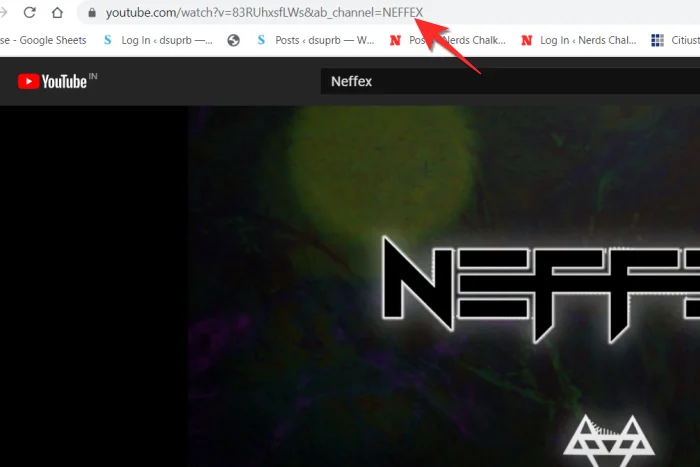This screenshot has height=467, width=700.
Task: Open the globe icon bookmark
Action: pyautogui.click(x=234, y=41)
